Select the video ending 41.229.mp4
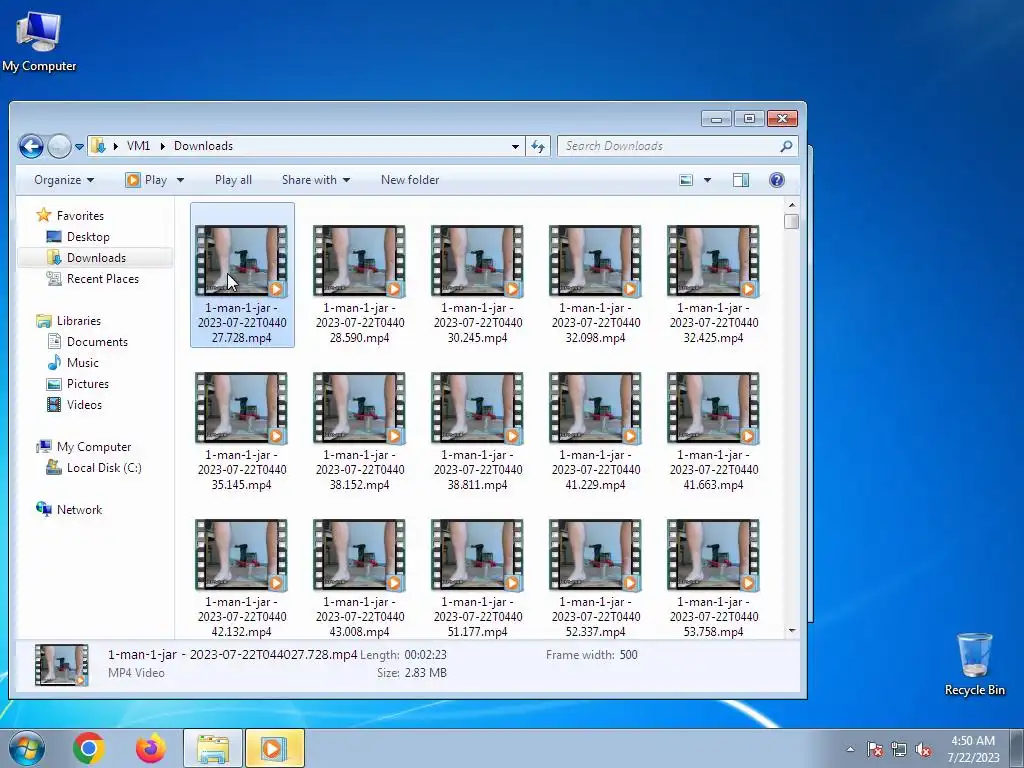Image resolution: width=1024 pixels, height=768 pixels. click(x=595, y=431)
